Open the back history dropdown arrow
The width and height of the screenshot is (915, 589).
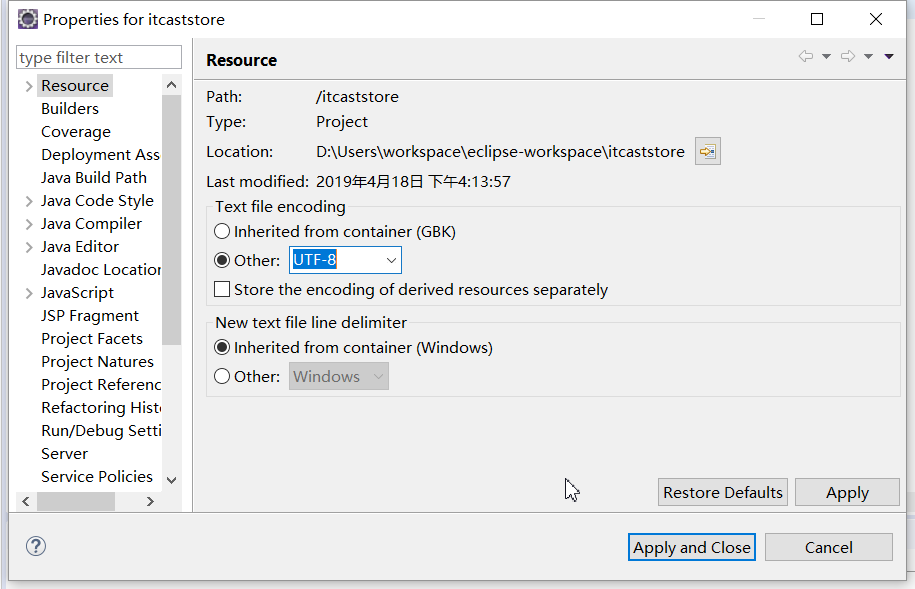tap(826, 57)
